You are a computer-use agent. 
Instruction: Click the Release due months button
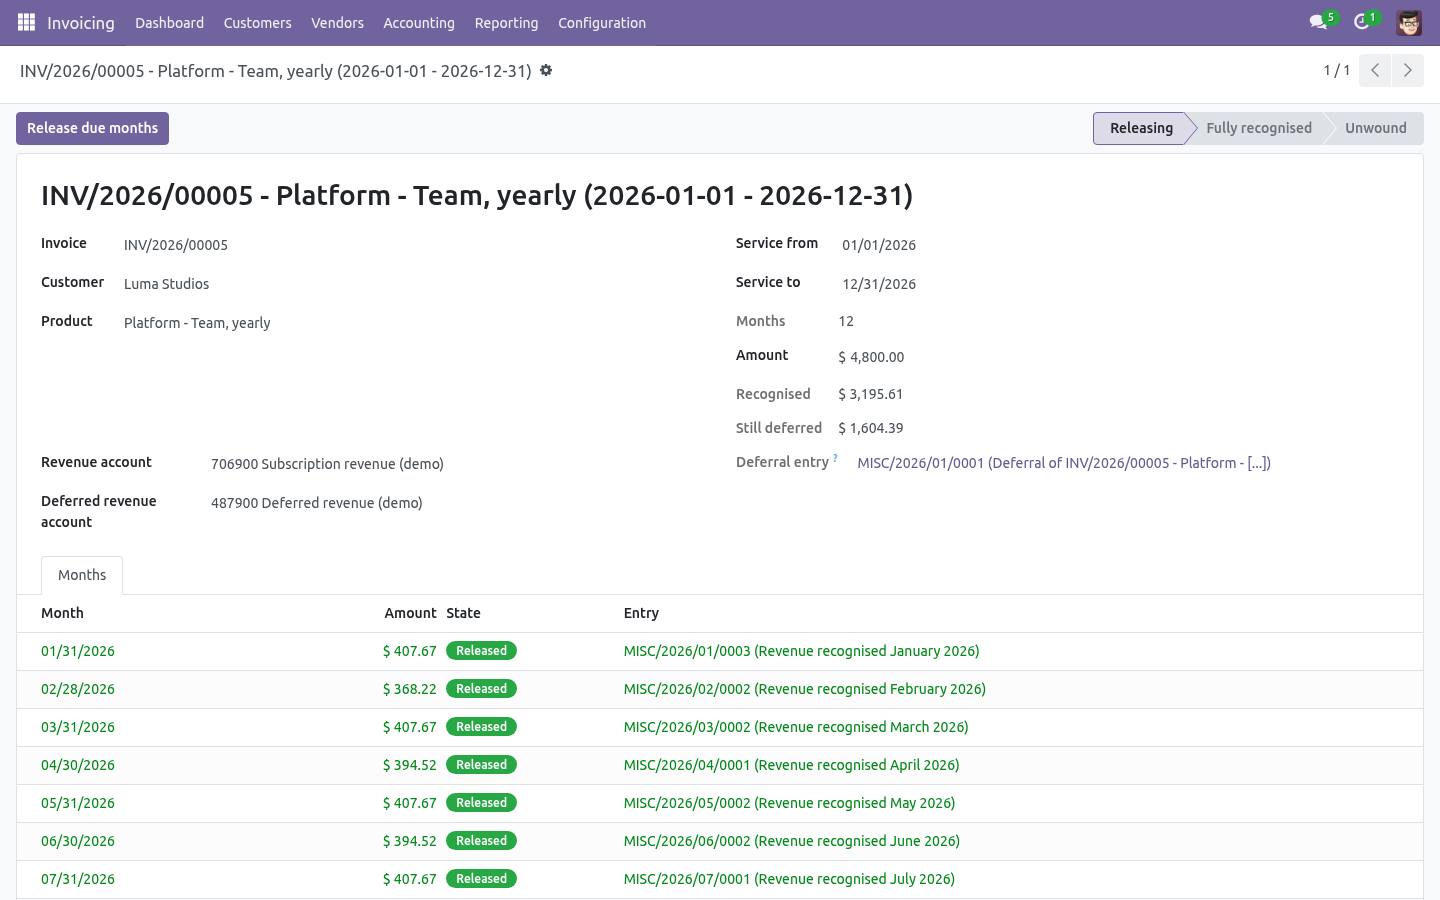coord(92,128)
